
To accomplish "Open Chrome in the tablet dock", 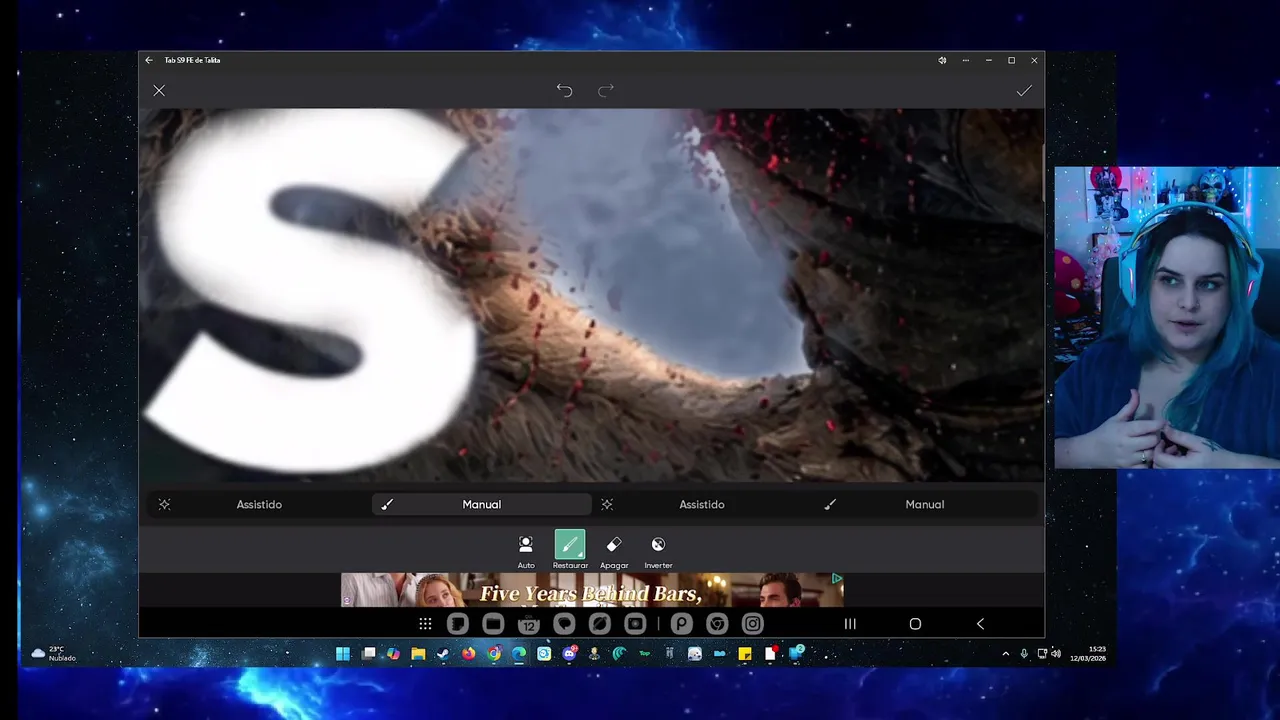I will click(717, 624).
